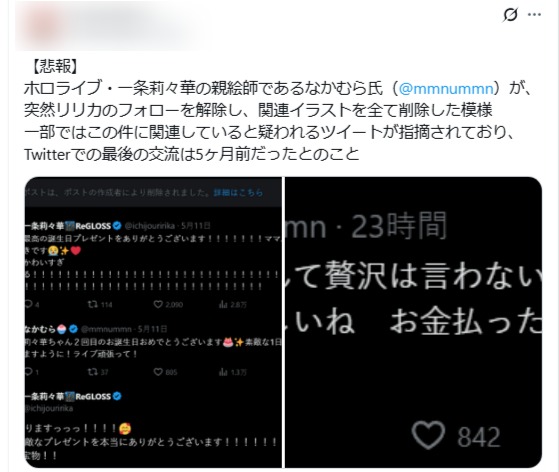Click the @ichijouririka handle dated 5月11日
559x472 pixels.
point(150,226)
